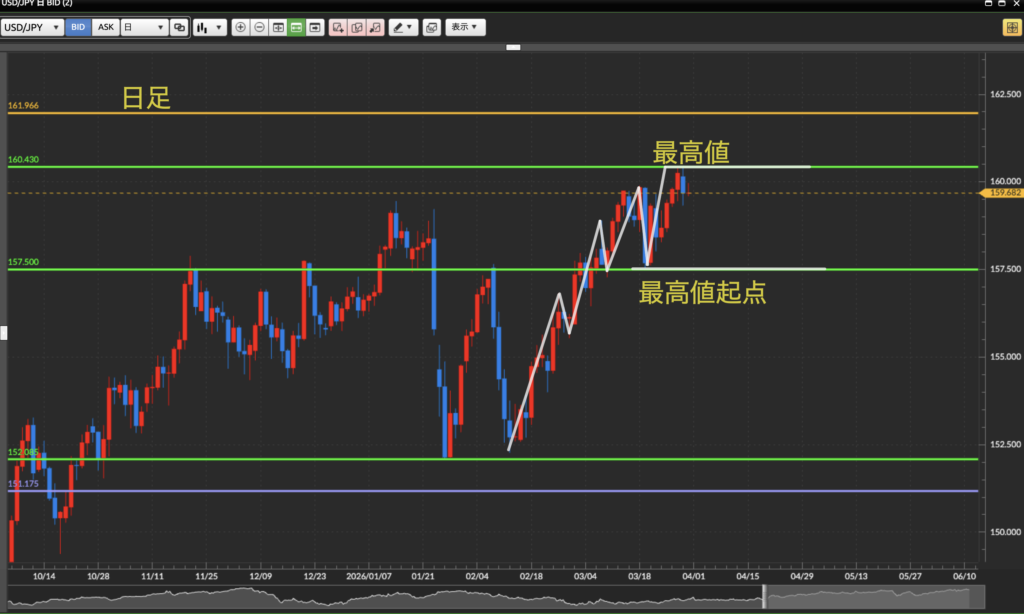Toggle the green highlighted layout button

coord(296,28)
